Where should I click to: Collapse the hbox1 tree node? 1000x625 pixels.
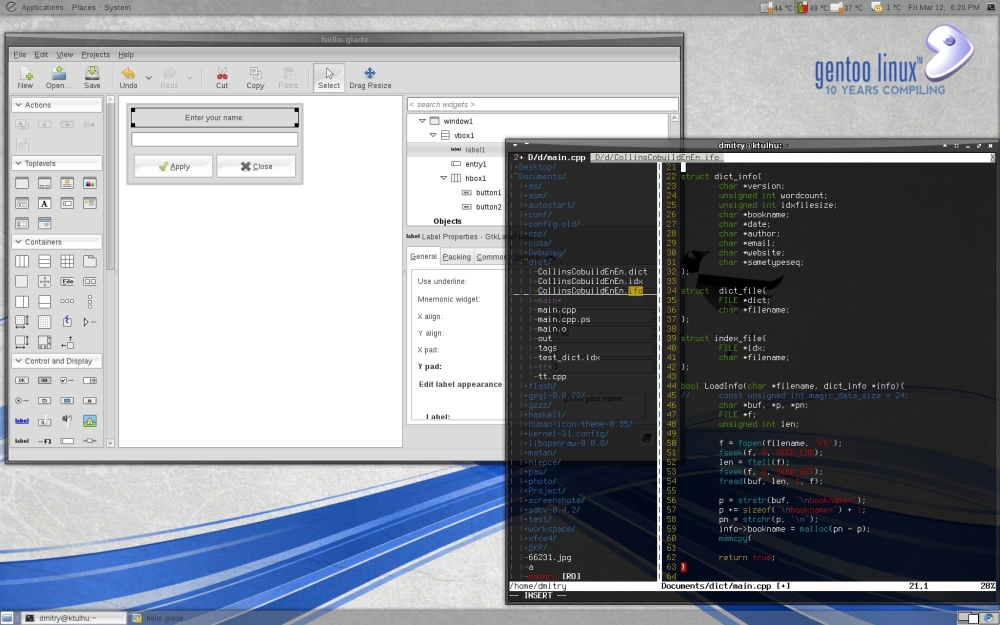point(444,178)
